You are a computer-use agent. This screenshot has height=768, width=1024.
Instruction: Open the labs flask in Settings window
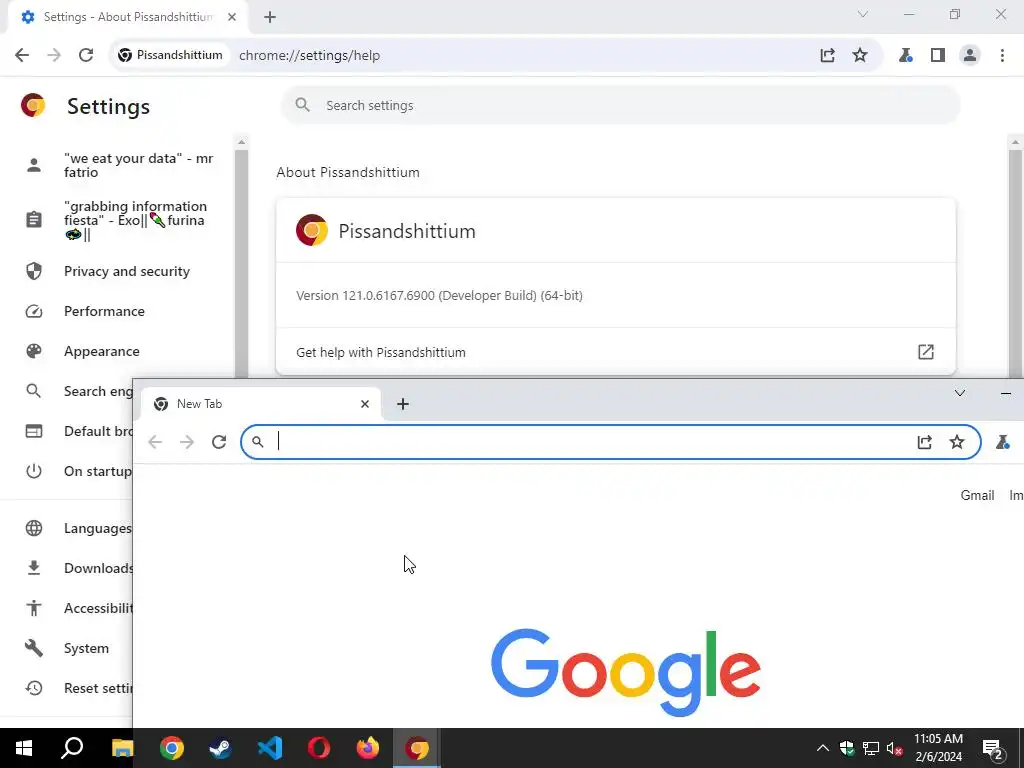point(905,56)
